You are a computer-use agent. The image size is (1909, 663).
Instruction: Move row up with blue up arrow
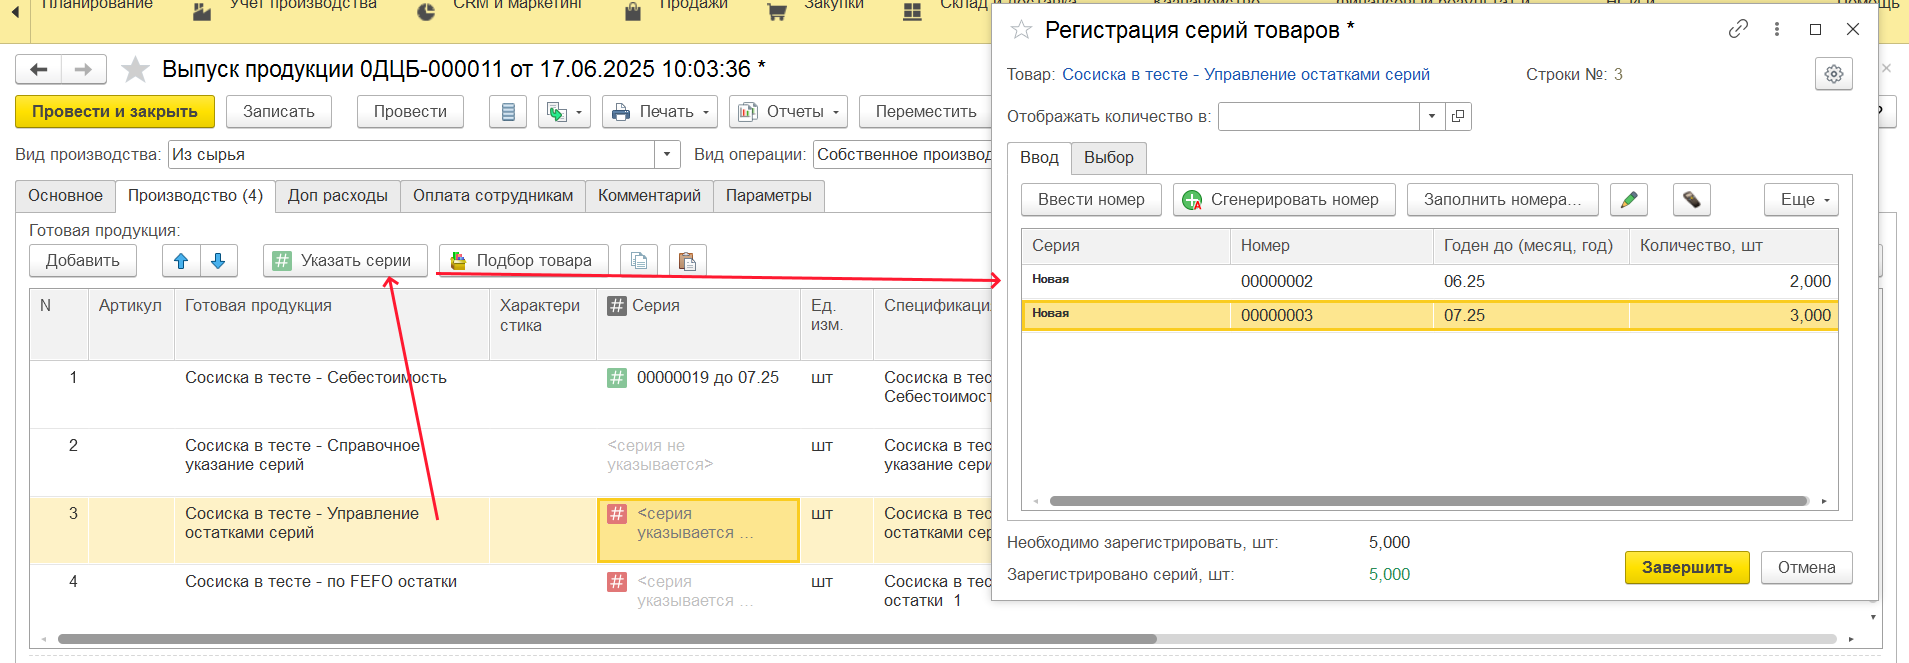(x=181, y=261)
